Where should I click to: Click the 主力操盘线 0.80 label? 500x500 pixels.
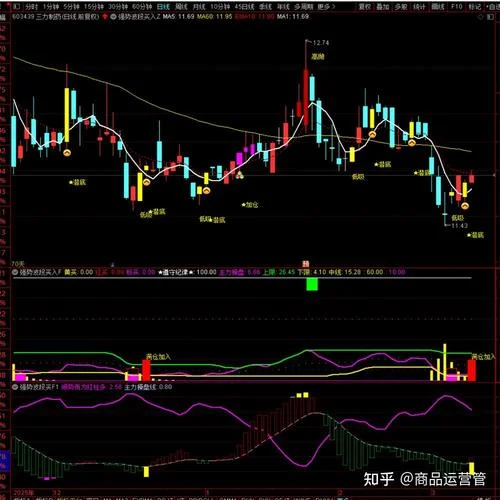(x=148, y=387)
